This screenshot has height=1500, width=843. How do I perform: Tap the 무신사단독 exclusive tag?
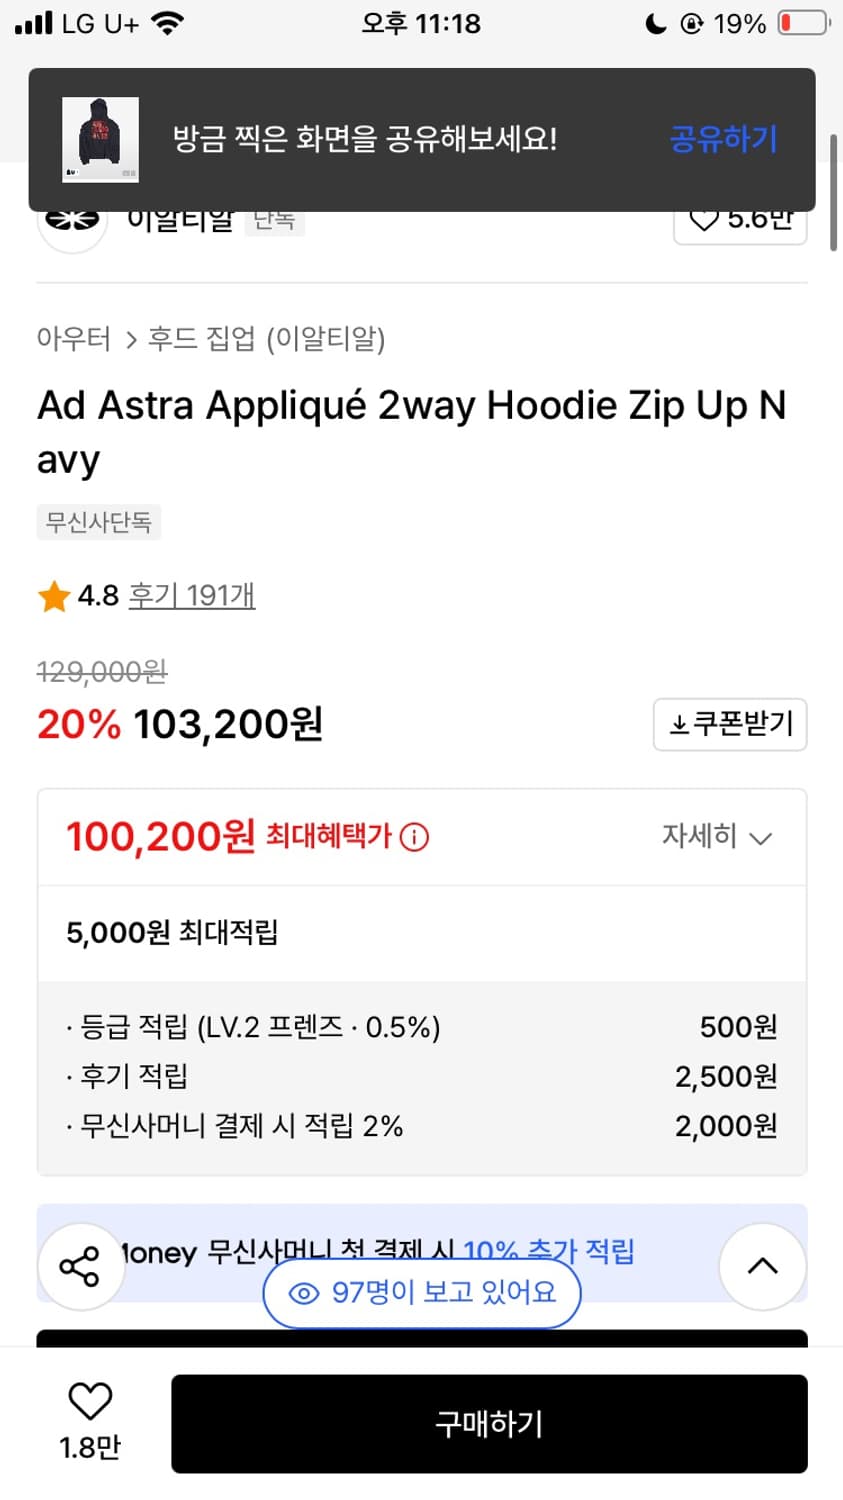tap(98, 522)
